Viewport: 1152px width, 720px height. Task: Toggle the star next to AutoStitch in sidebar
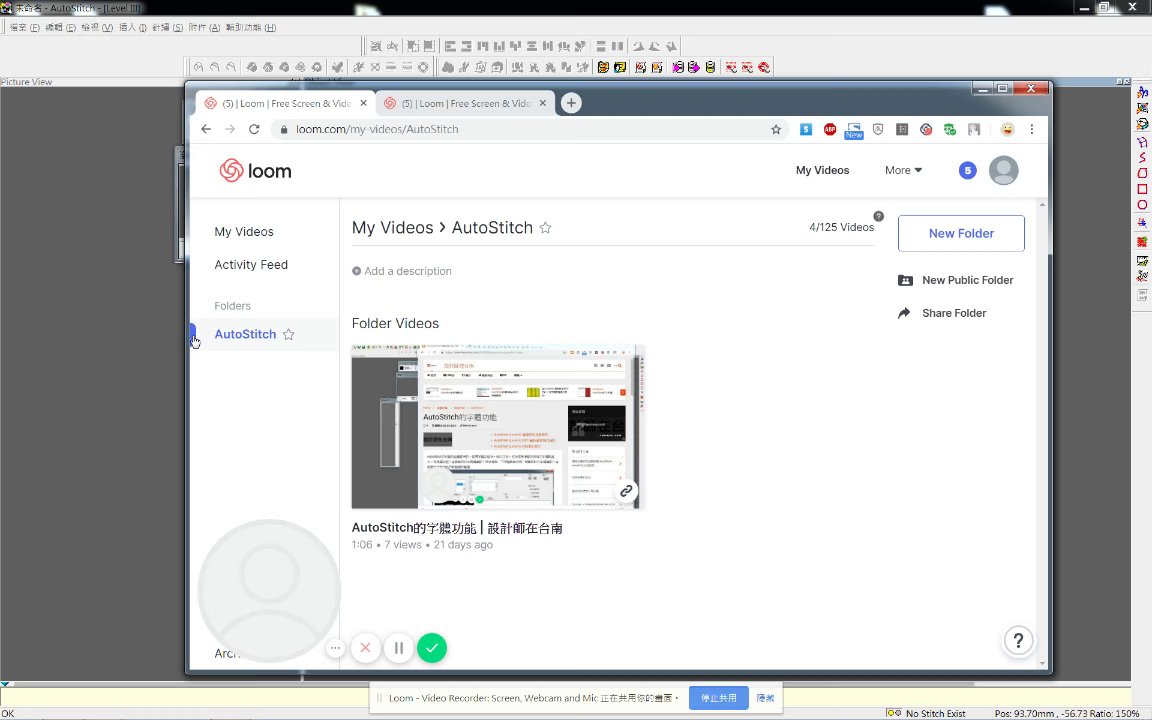[289, 334]
